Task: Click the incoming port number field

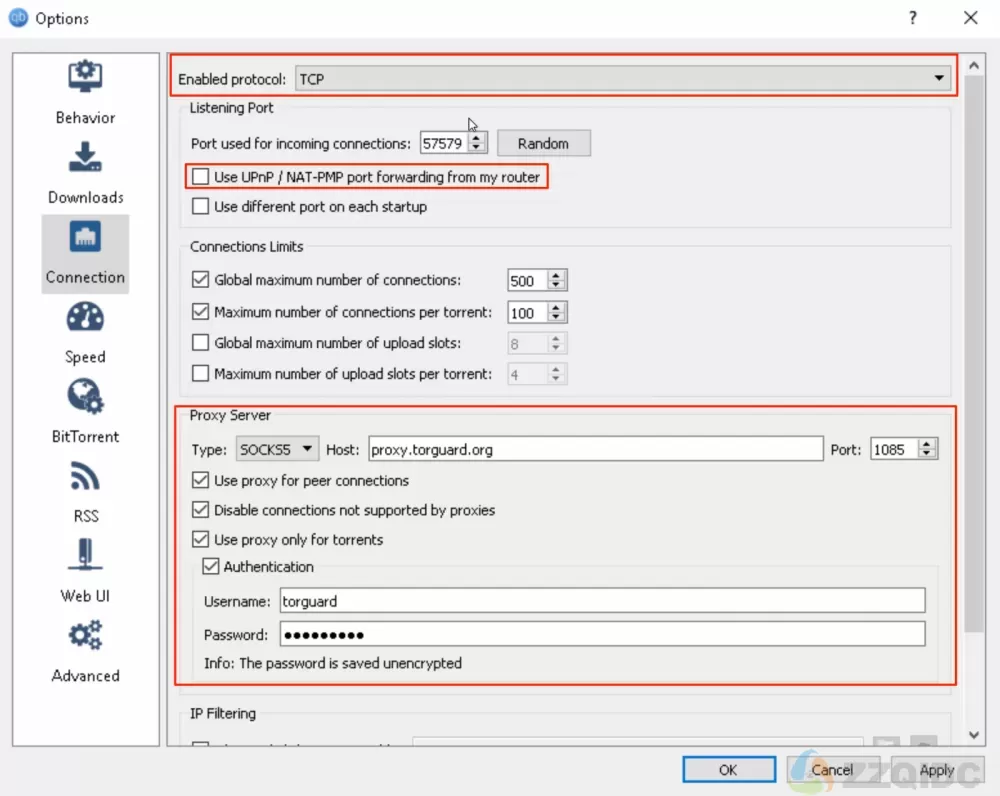Action: coord(444,144)
